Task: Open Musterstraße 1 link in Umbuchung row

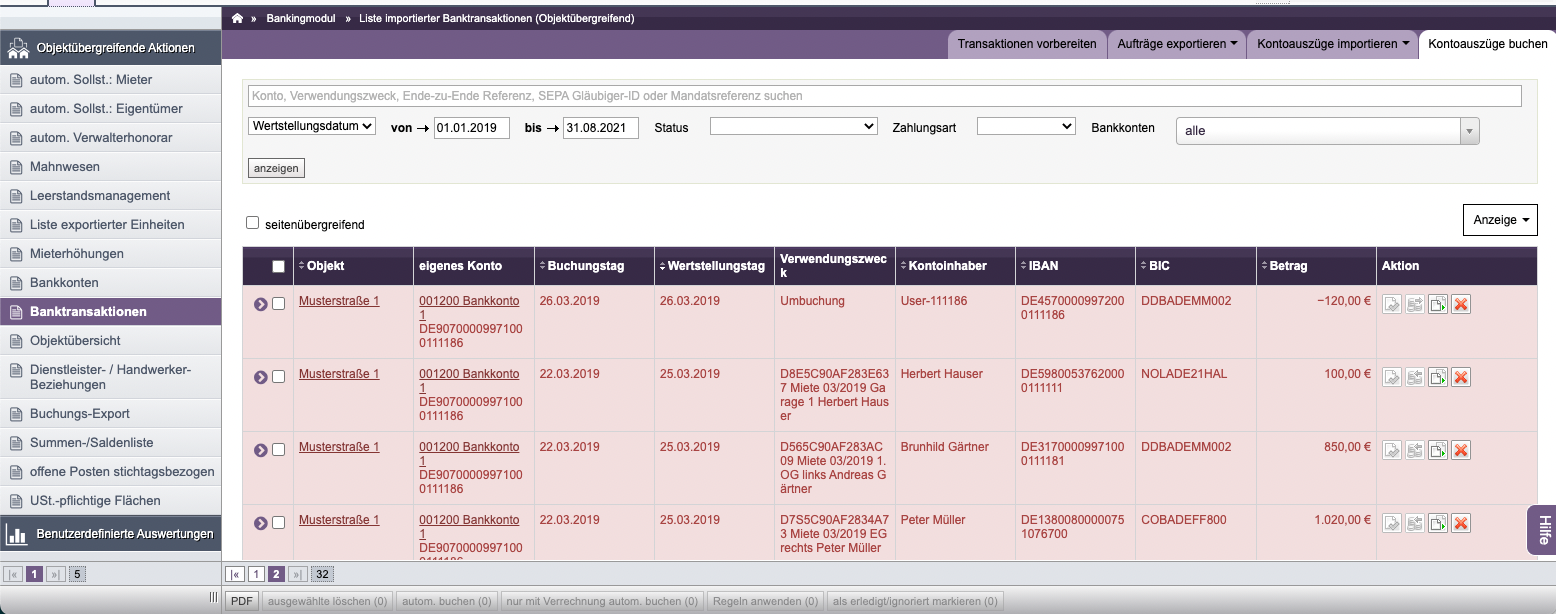Action: coord(339,301)
